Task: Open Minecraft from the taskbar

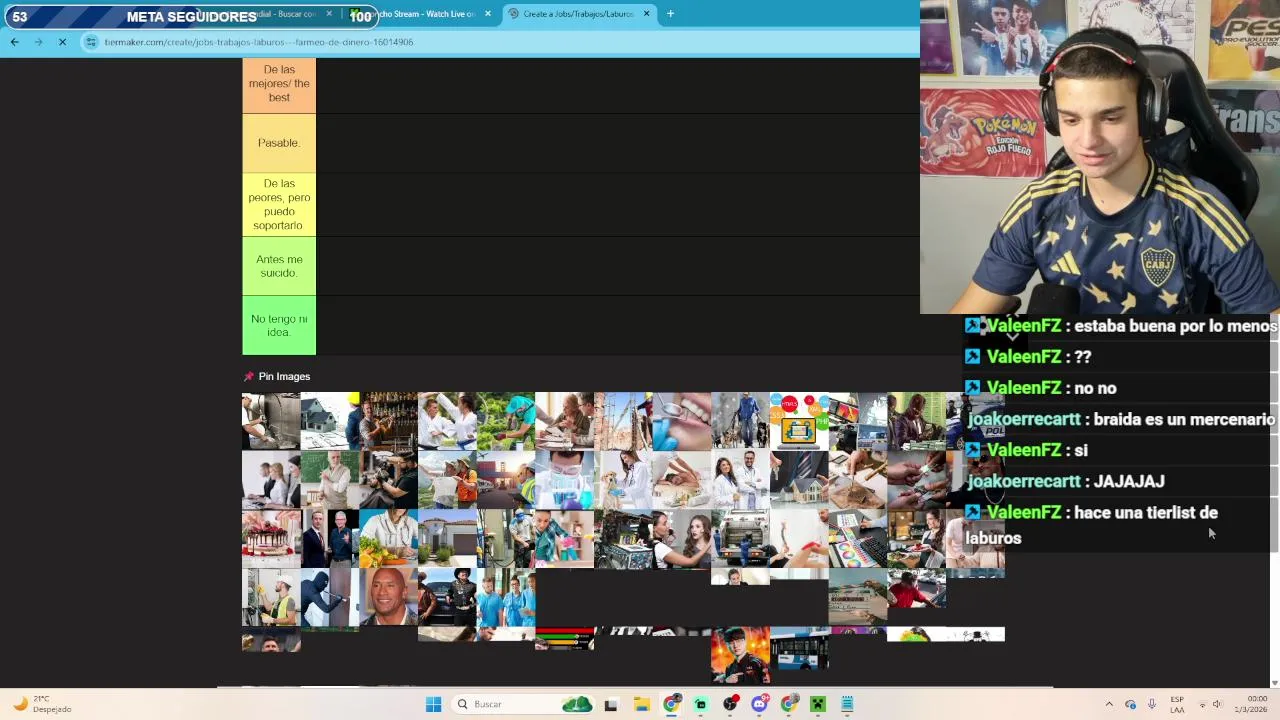Action: (x=818, y=704)
